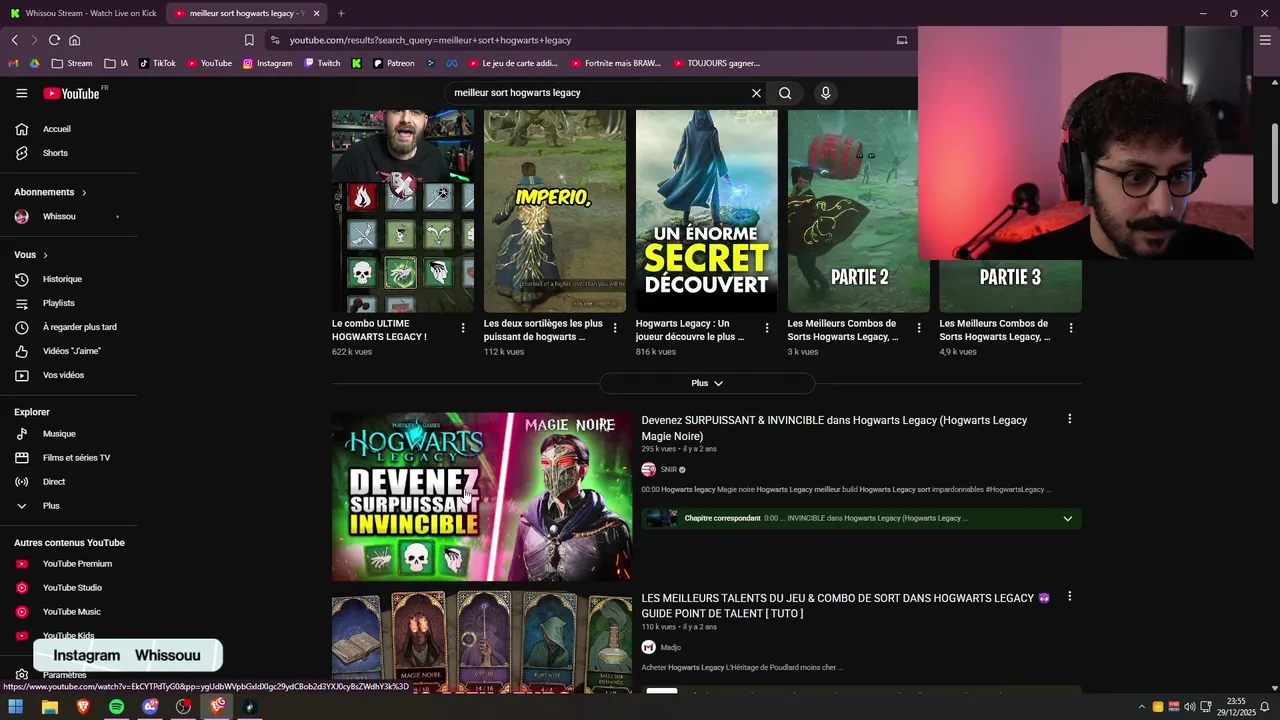Open 'LES MEILLEURS TALENTS DU JEU' video title
The width and height of the screenshot is (1280, 720).
click(x=845, y=606)
